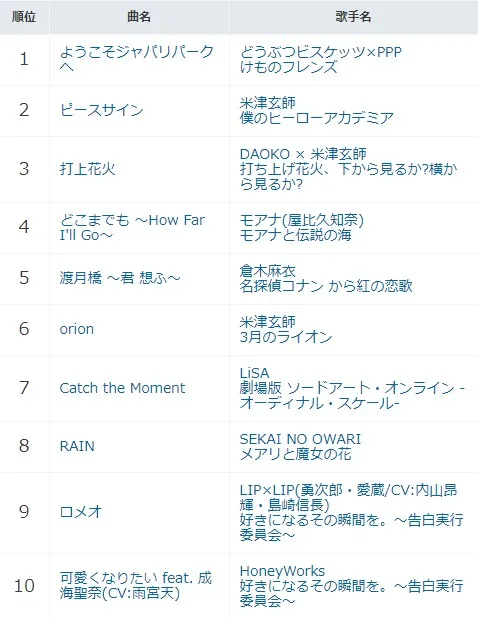Screen dimensions: 478x619
Task: Click artist どうぶつビスケッツ×PPP
Action: 321,52
